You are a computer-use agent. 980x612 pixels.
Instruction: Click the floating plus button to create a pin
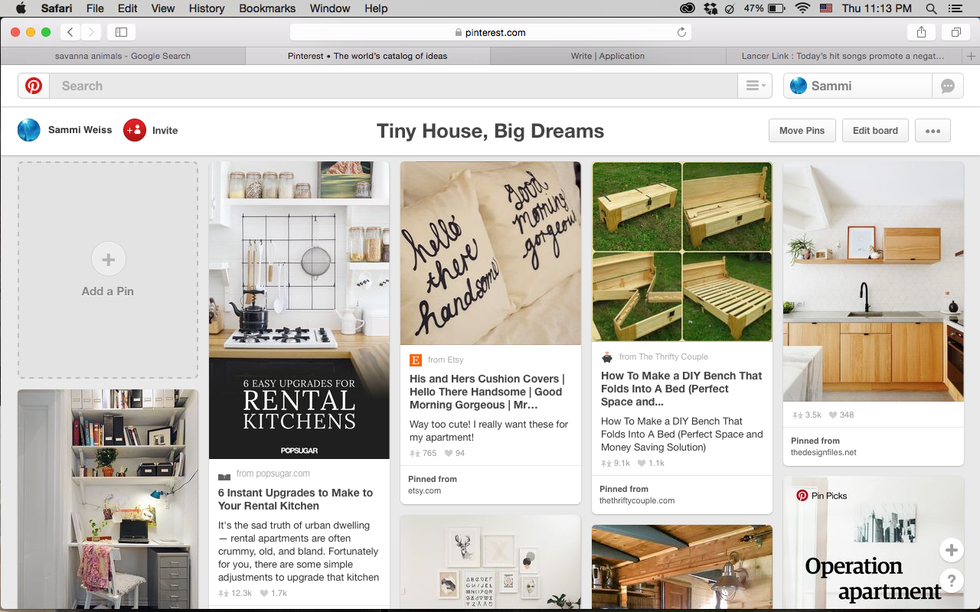click(952, 550)
